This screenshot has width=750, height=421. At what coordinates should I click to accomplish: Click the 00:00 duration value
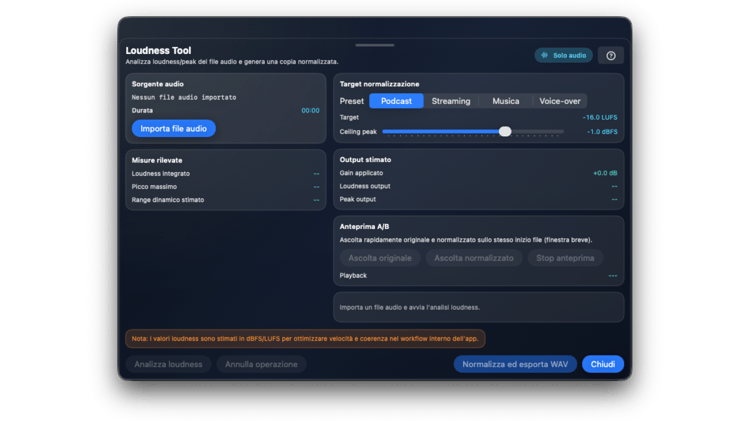click(x=310, y=111)
